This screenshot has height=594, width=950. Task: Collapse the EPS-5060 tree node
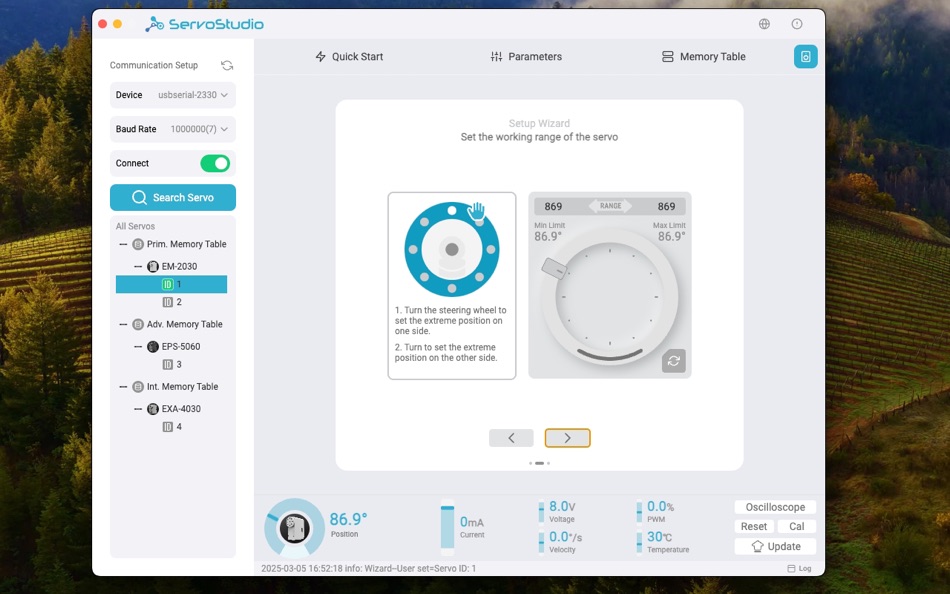[138, 347]
